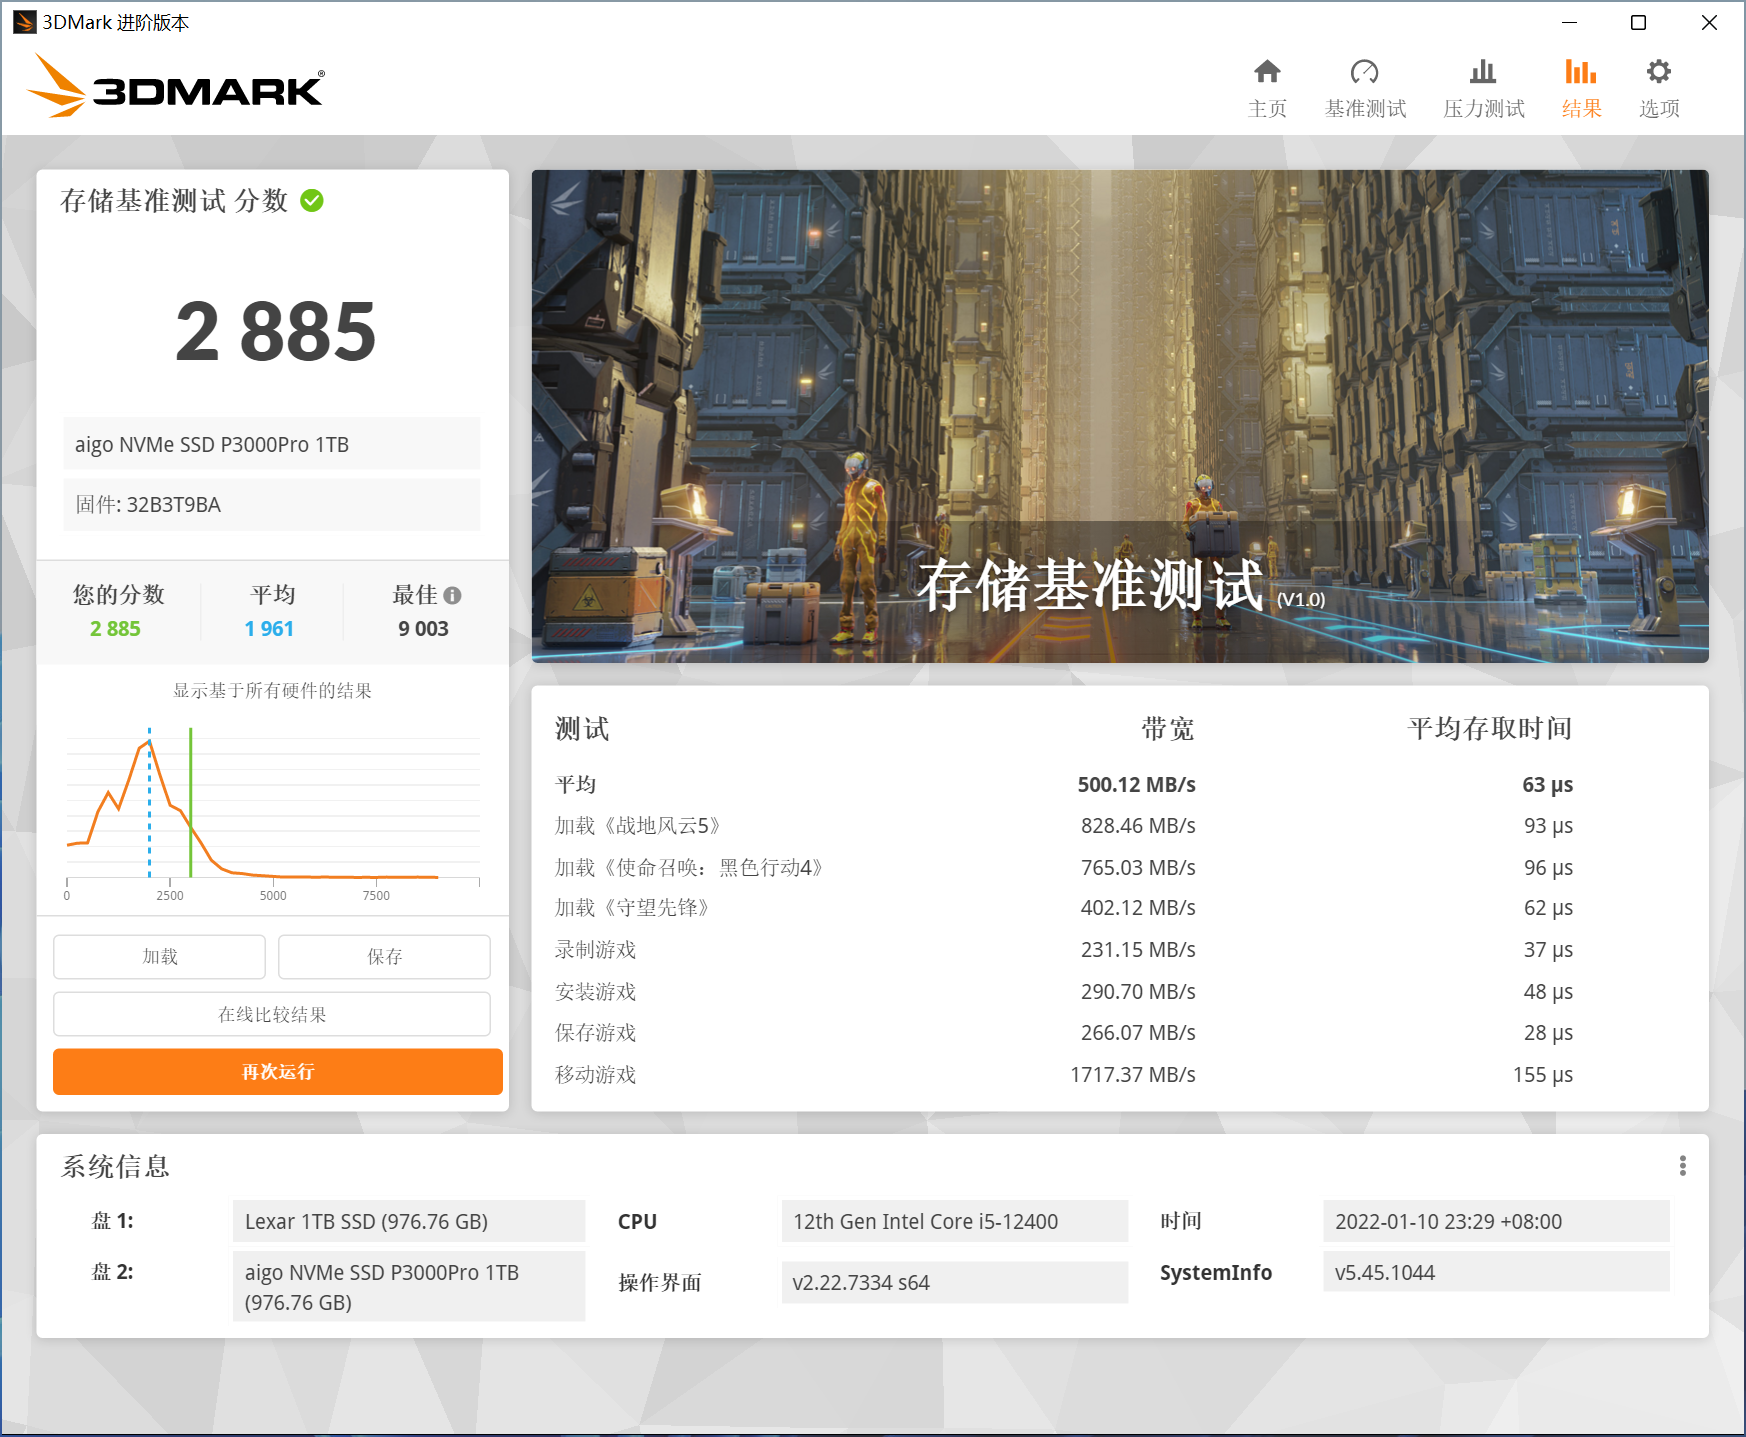1746x1437 pixels.
Task: Click the benchmark gauge icon
Action: coord(1365,71)
